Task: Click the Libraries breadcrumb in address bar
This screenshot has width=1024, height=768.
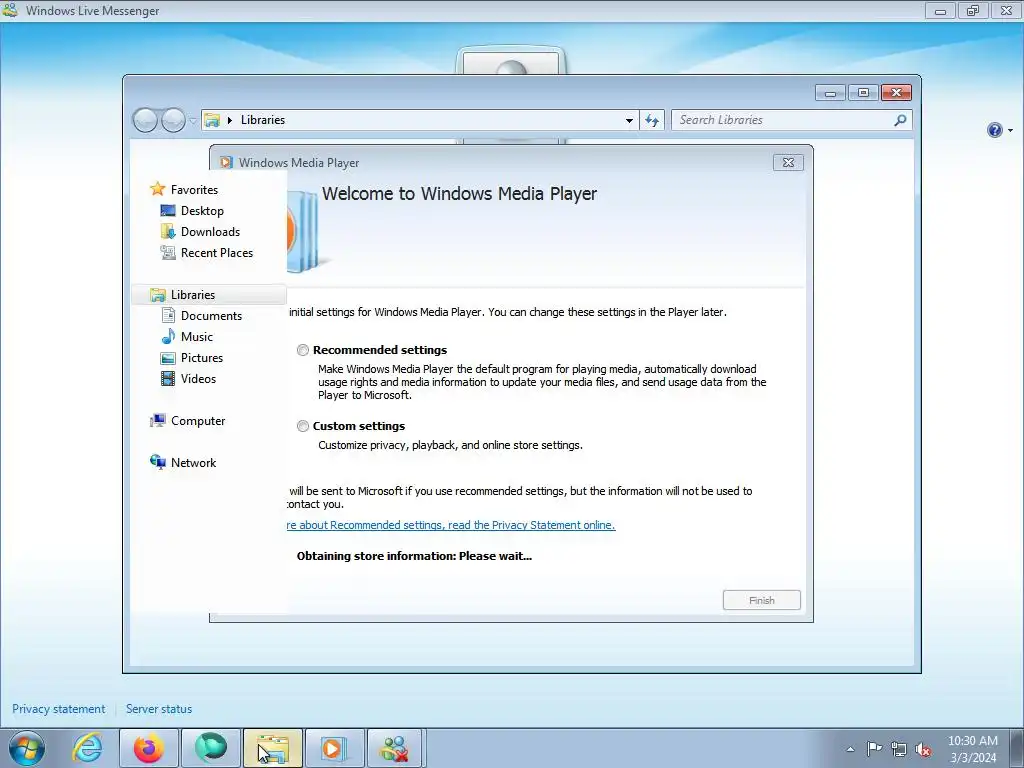Action: tap(263, 120)
